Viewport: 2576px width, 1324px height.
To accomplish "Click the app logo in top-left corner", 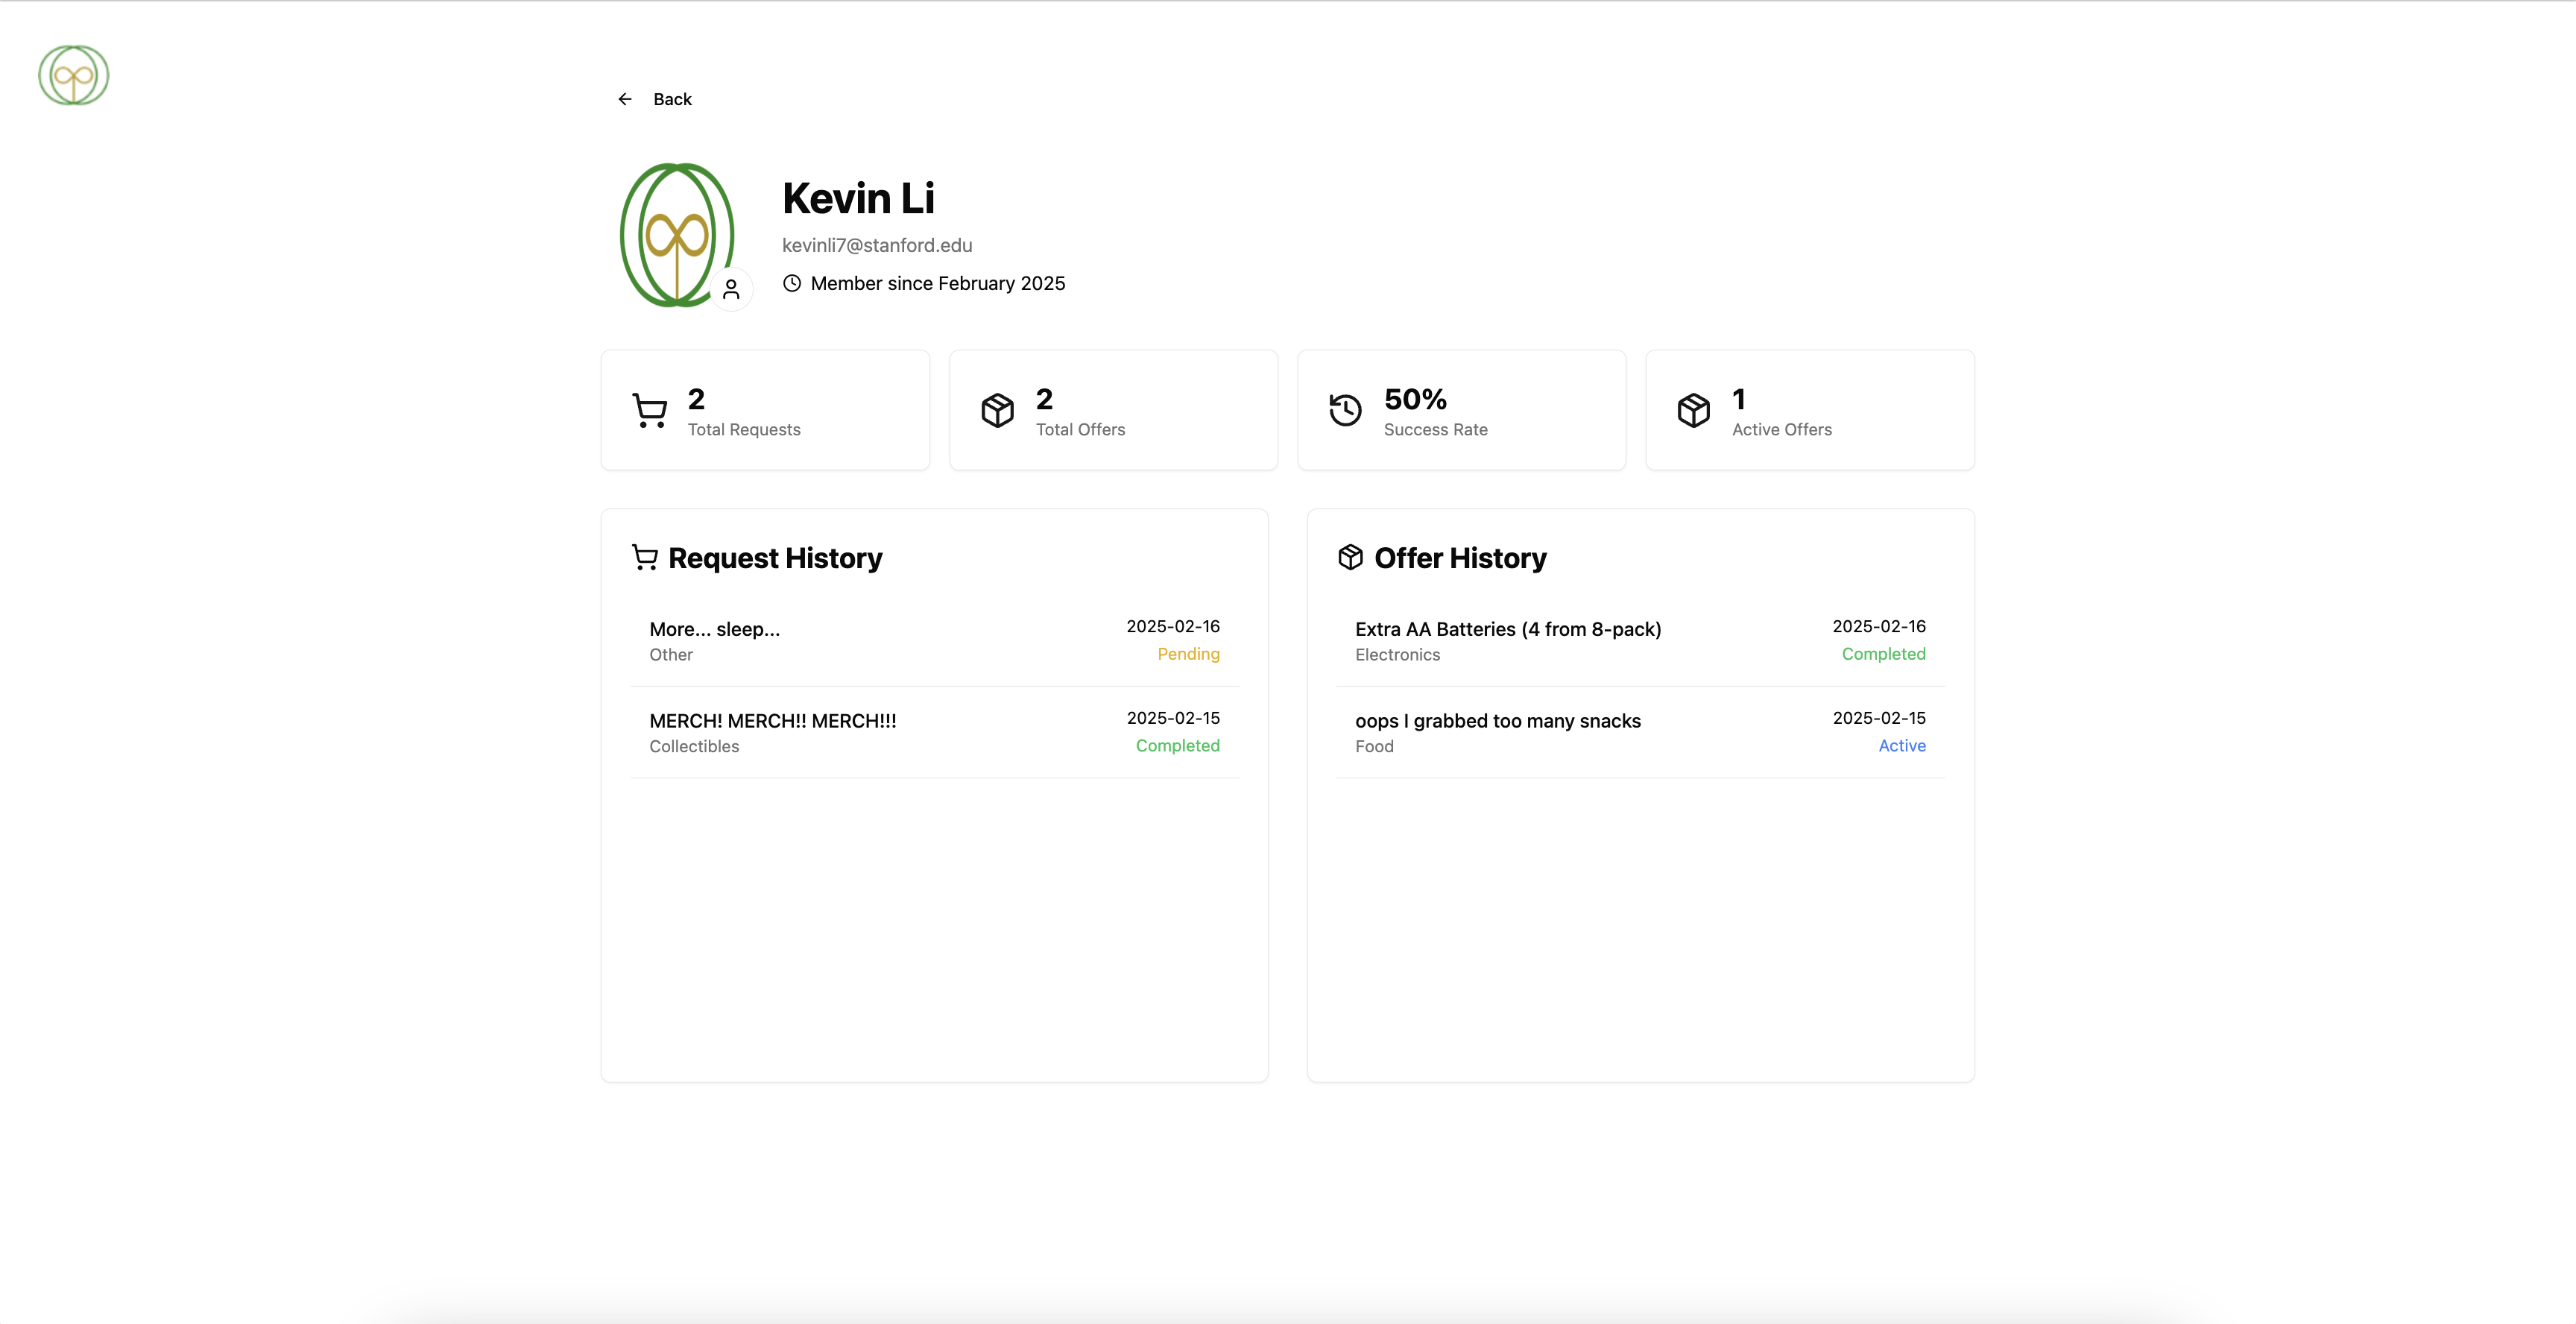I will pyautogui.click(x=73, y=75).
